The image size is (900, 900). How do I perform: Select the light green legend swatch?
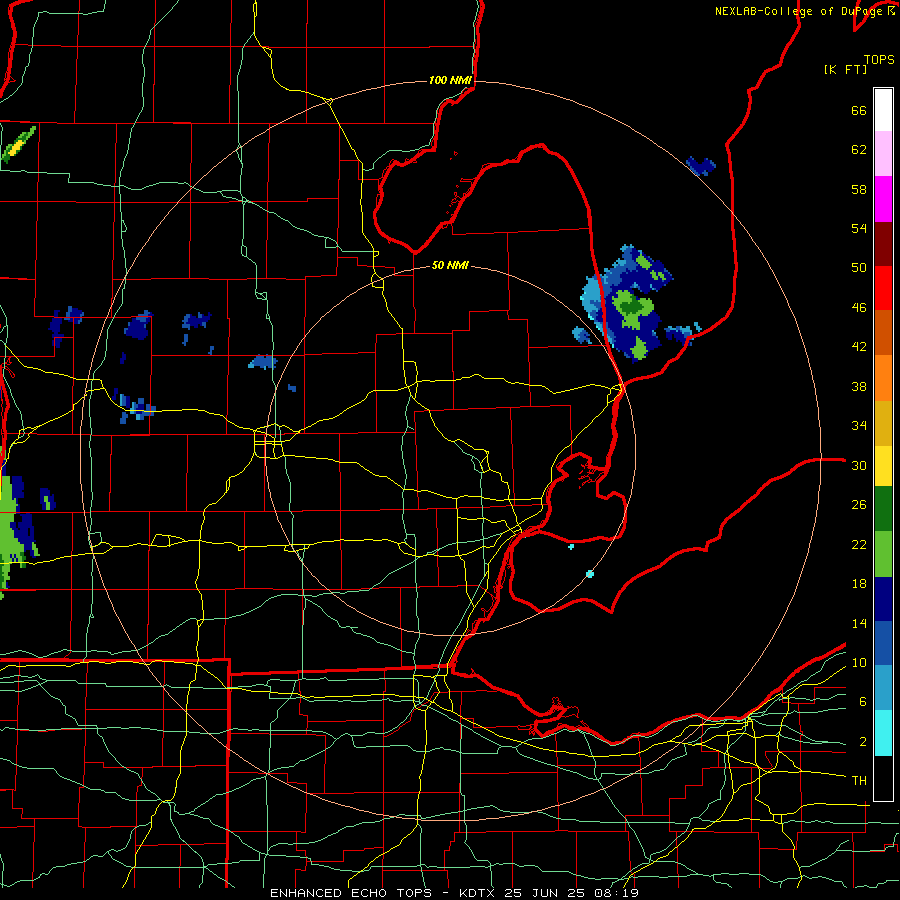(x=883, y=554)
